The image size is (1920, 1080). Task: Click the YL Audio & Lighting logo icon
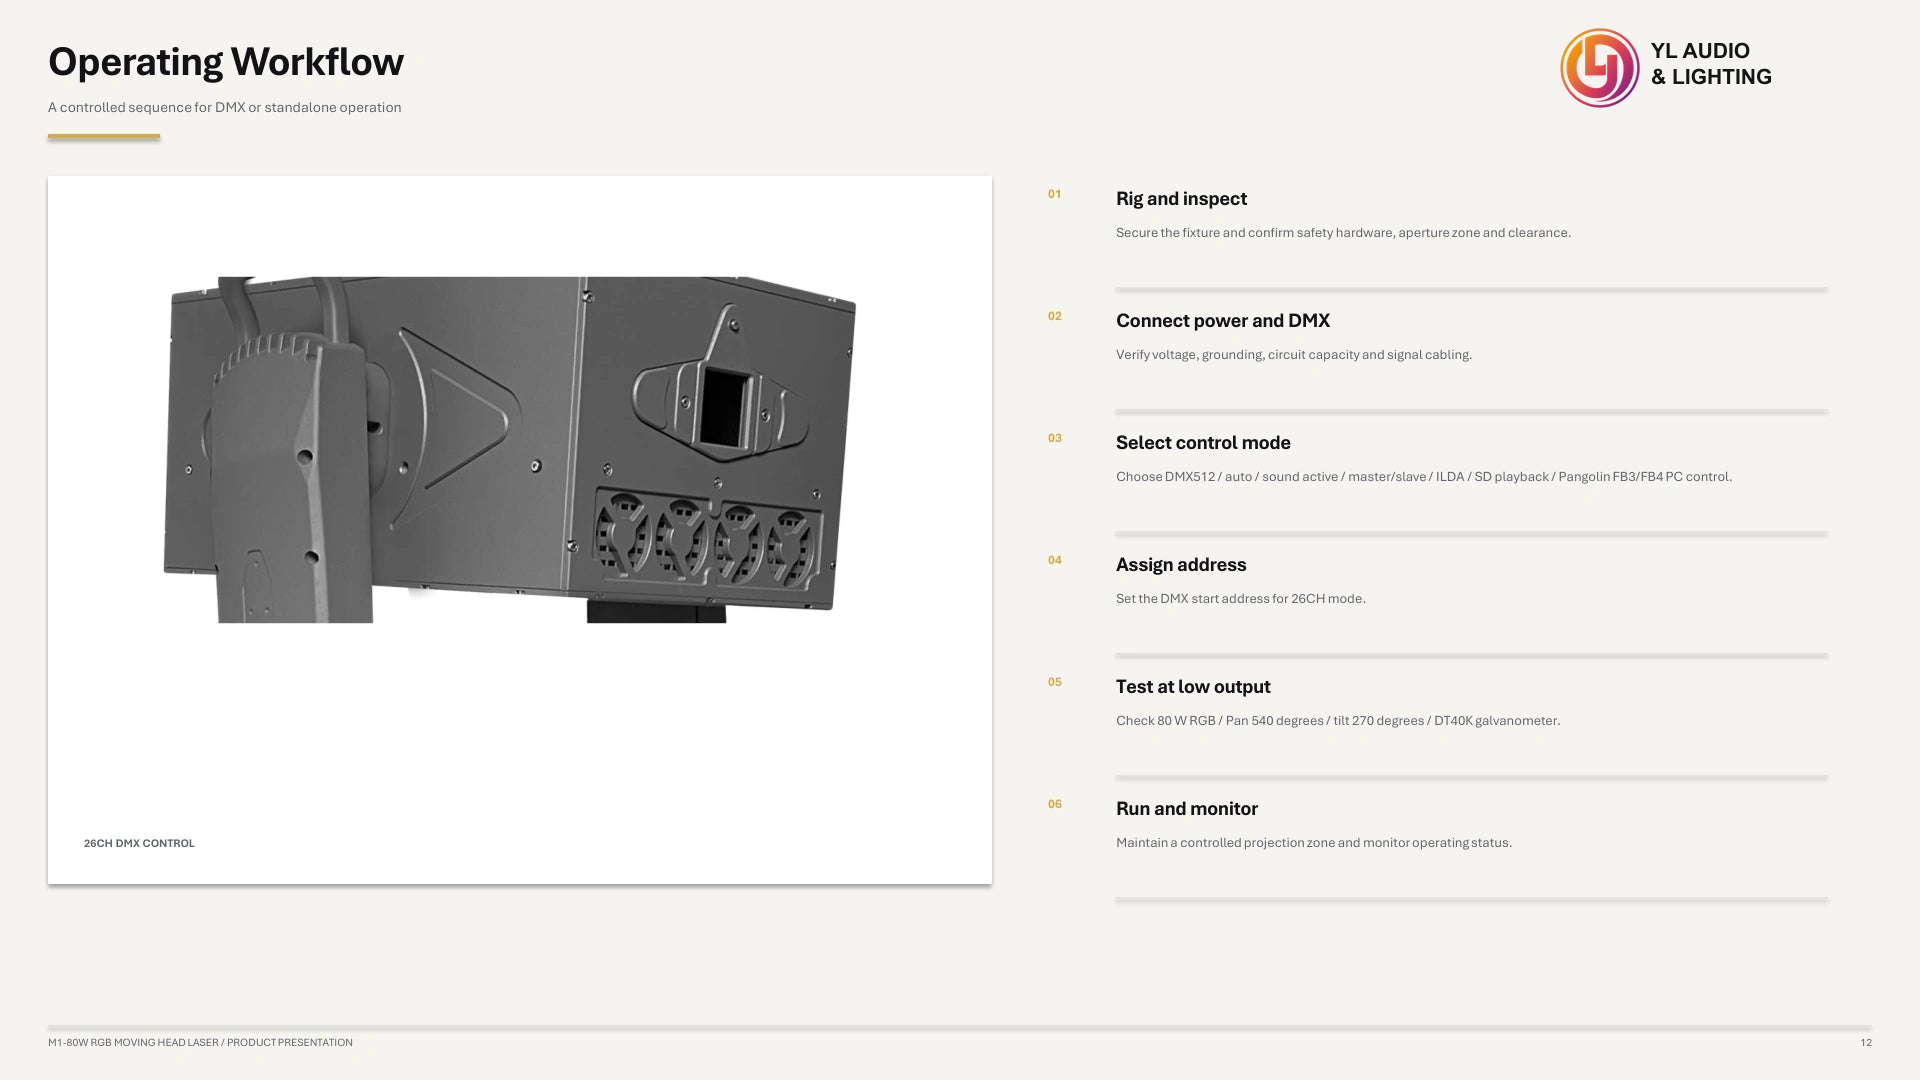click(x=1600, y=68)
